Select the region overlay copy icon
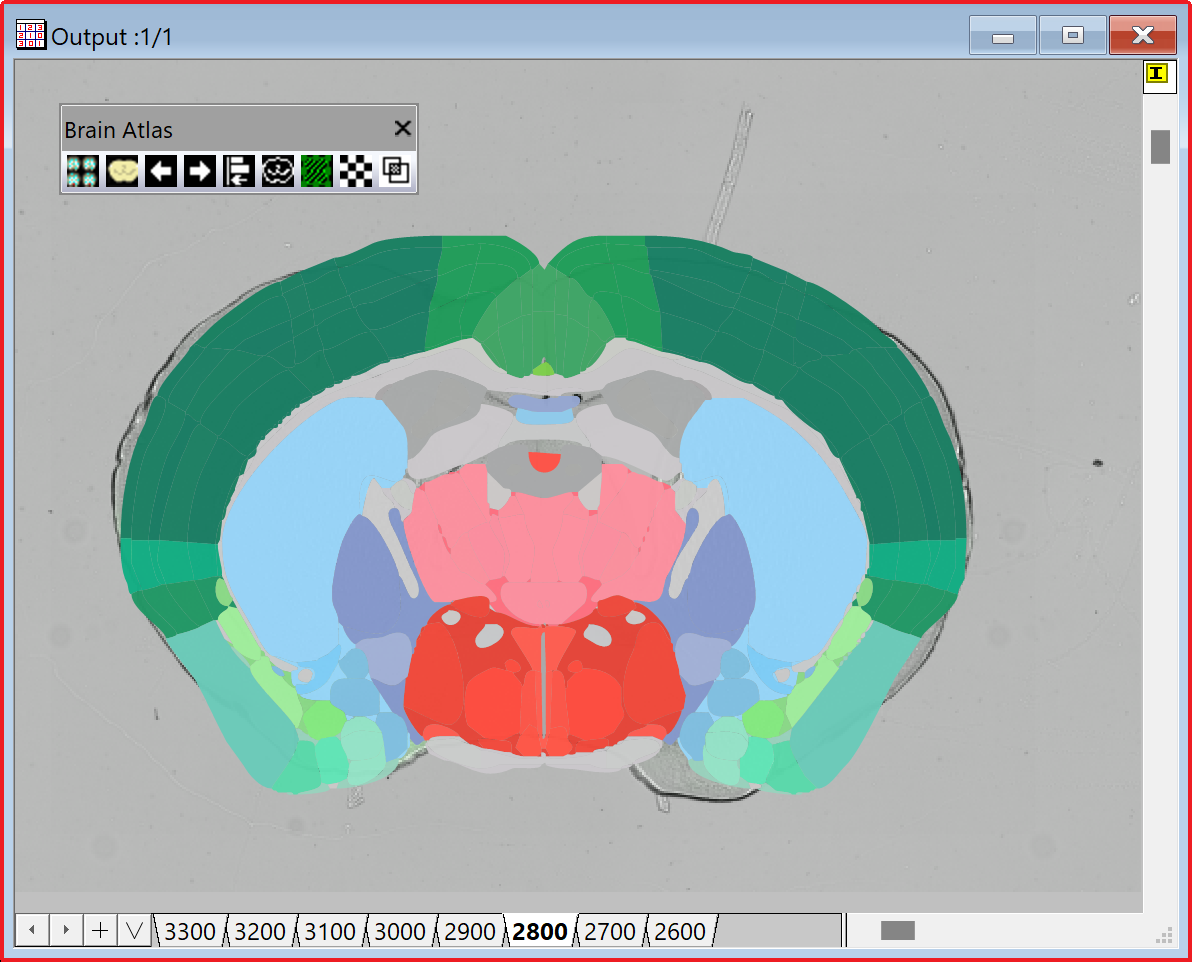The height and width of the screenshot is (962, 1192). [394, 170]
